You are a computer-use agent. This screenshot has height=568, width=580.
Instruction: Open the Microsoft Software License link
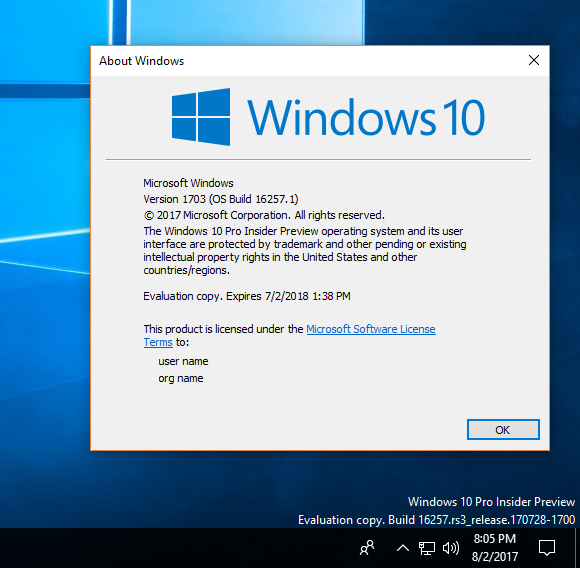371,329
